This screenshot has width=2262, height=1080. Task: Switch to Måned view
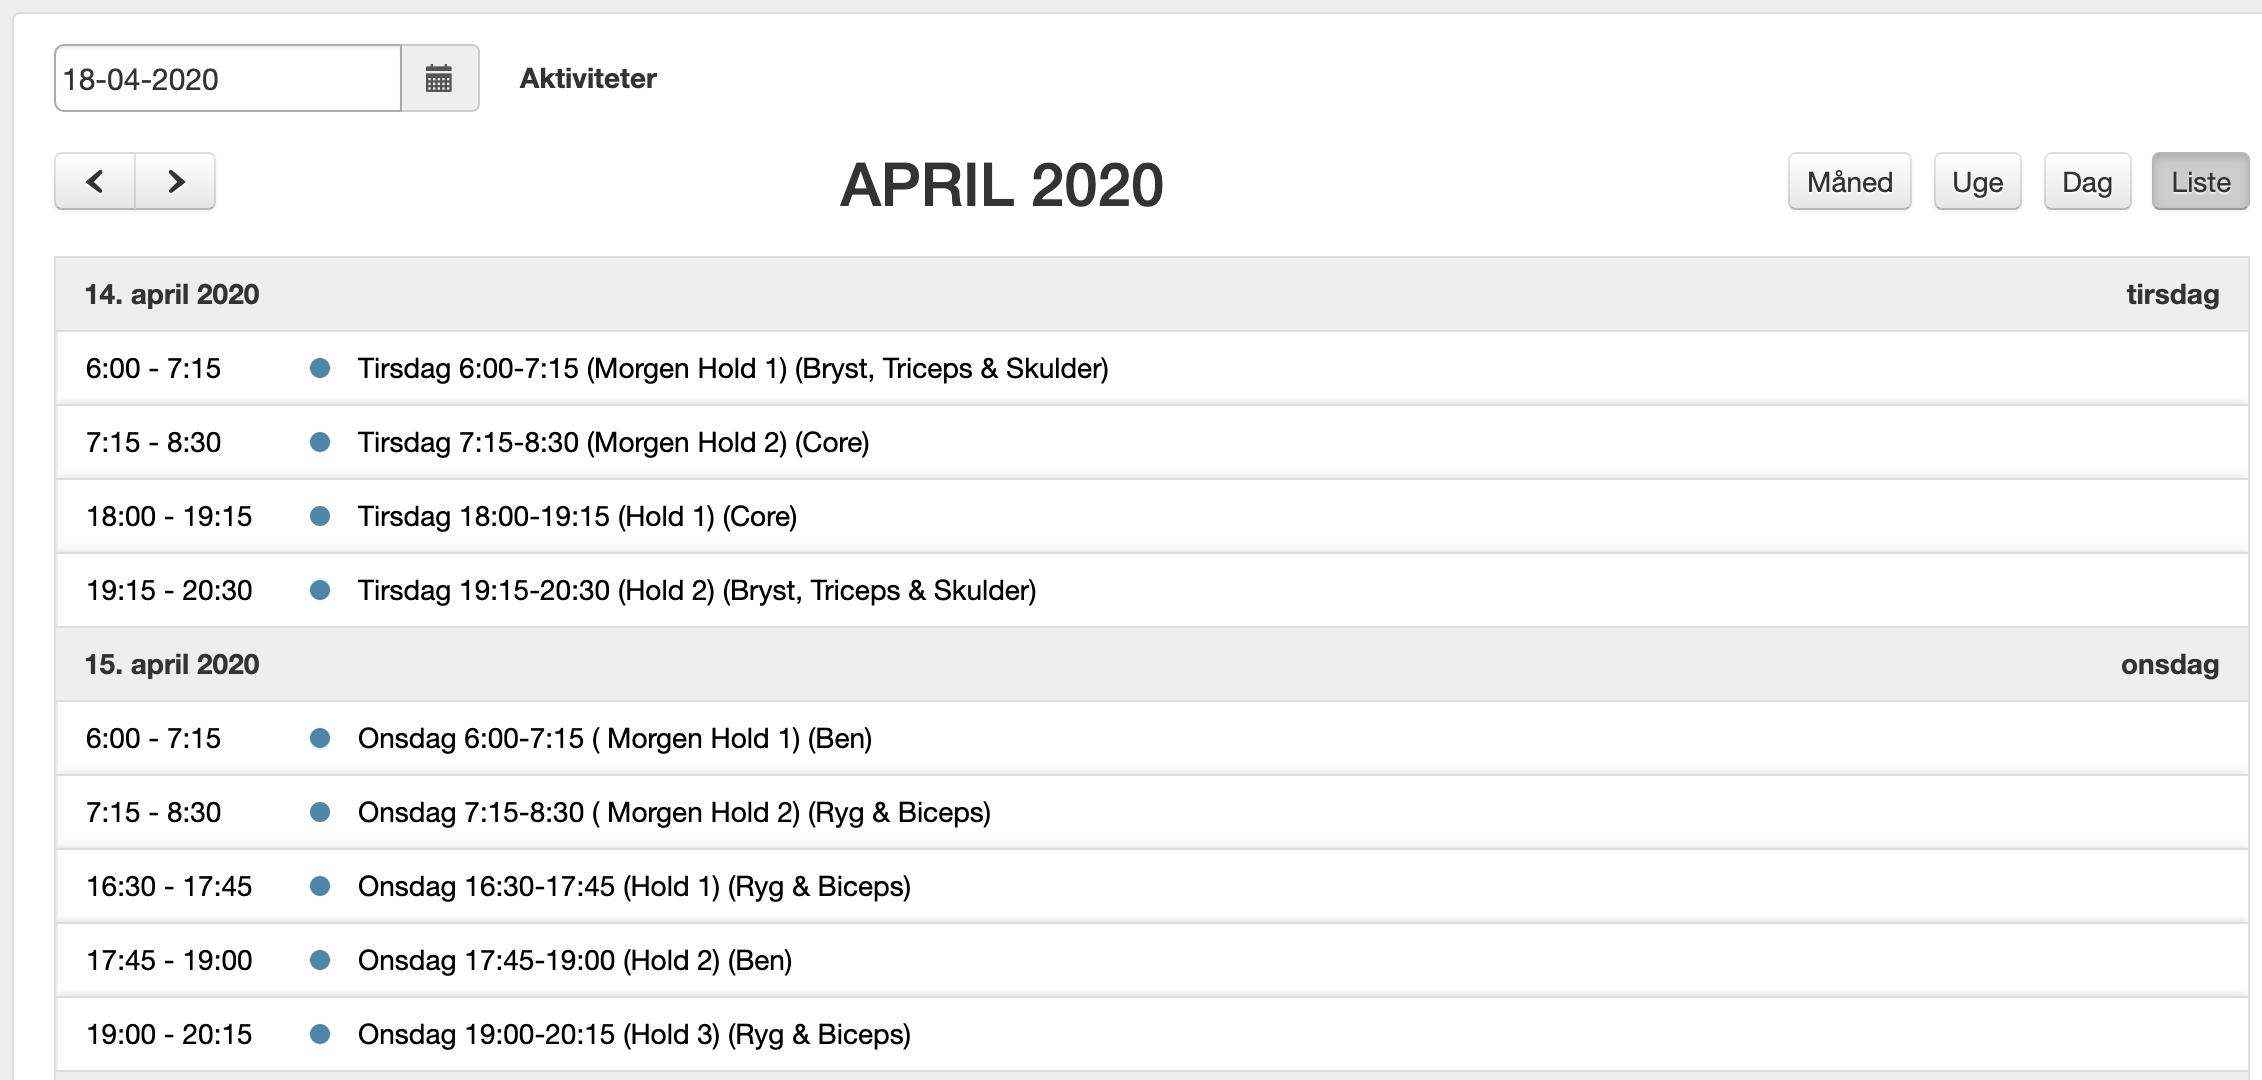coord(1849,182)
